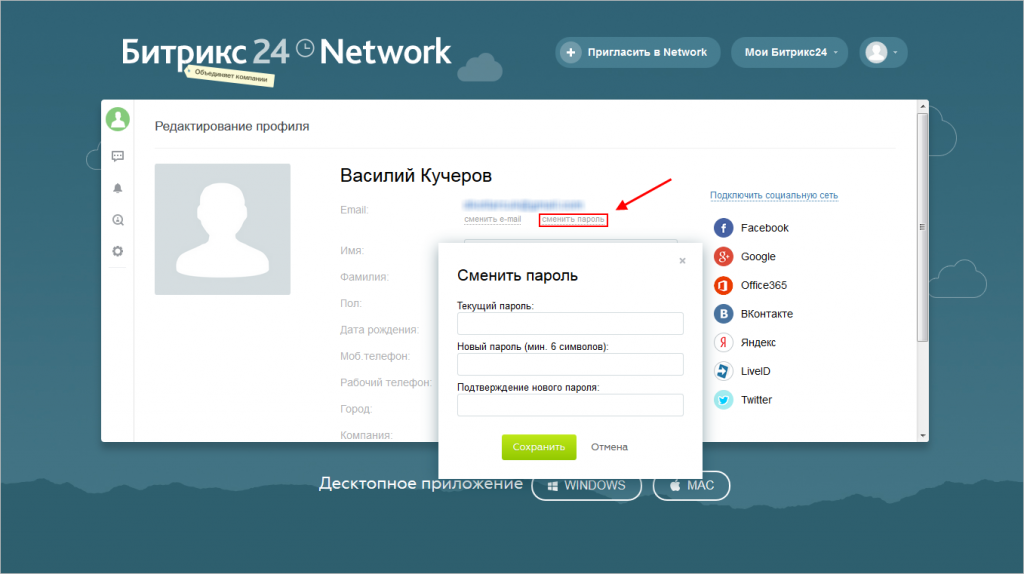
Task: Click the Office365 label text
Action: coord(764,285)
